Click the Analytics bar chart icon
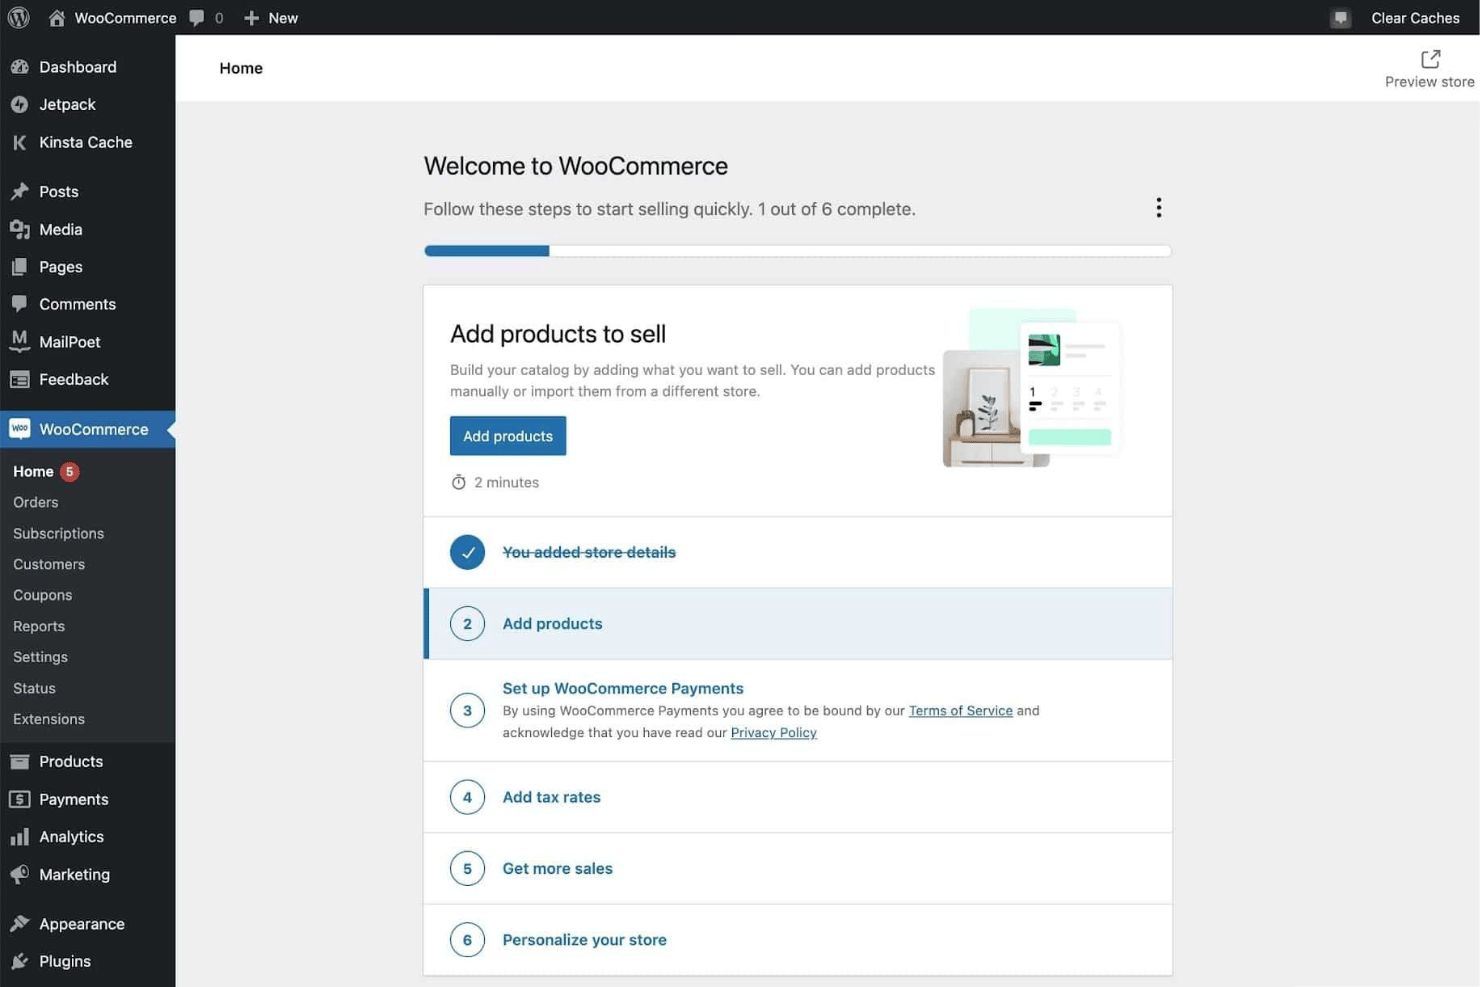 coord(19,837)
